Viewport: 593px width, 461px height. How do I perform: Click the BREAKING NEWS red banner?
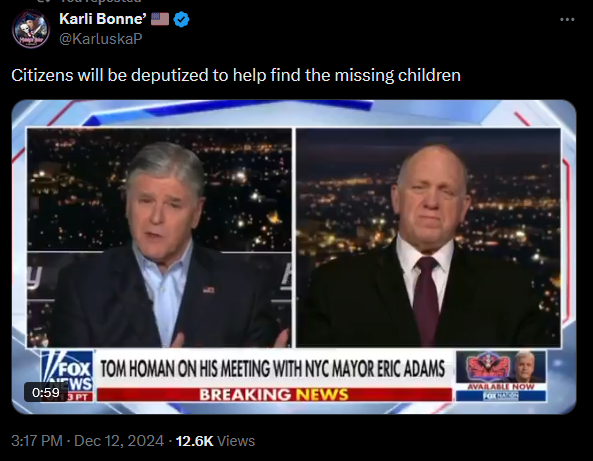pos(275,394)
